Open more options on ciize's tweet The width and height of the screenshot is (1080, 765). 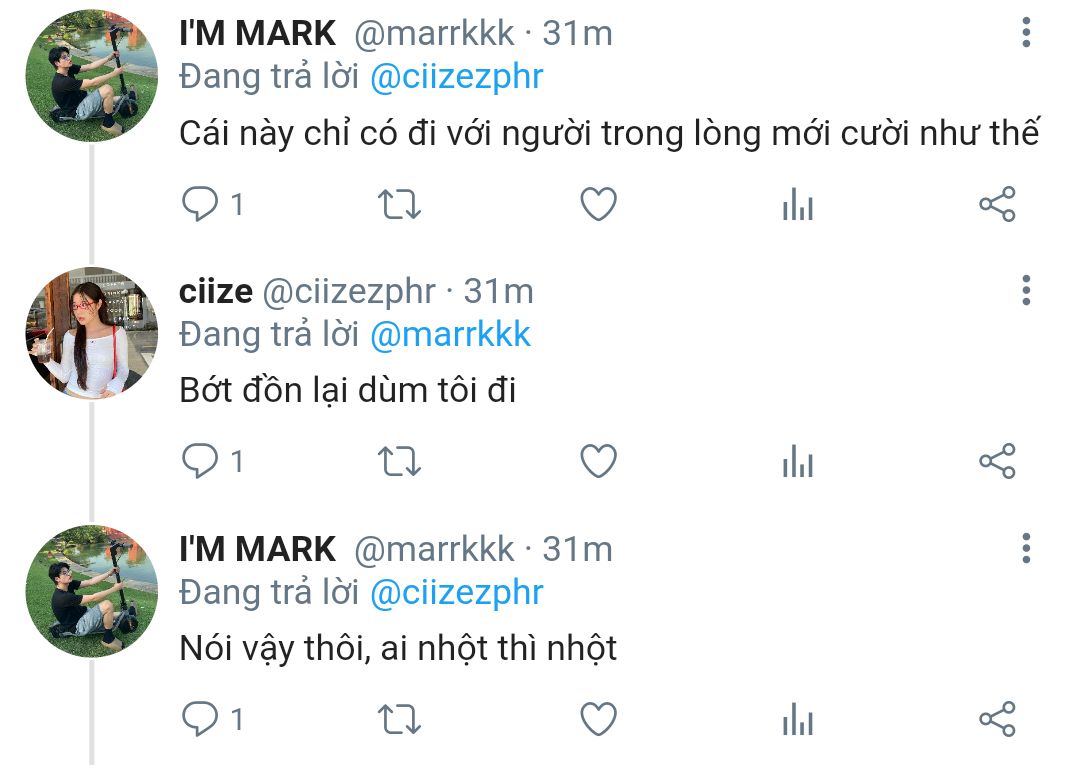[x=1026, y=290]
